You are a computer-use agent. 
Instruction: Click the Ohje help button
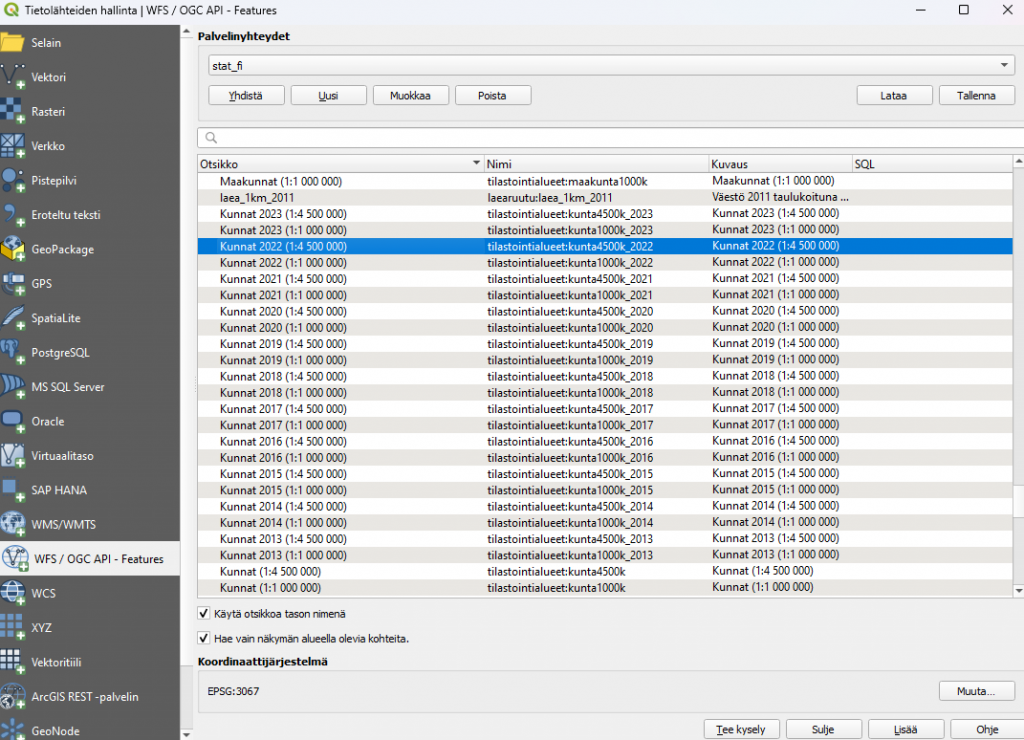point(987,729)
